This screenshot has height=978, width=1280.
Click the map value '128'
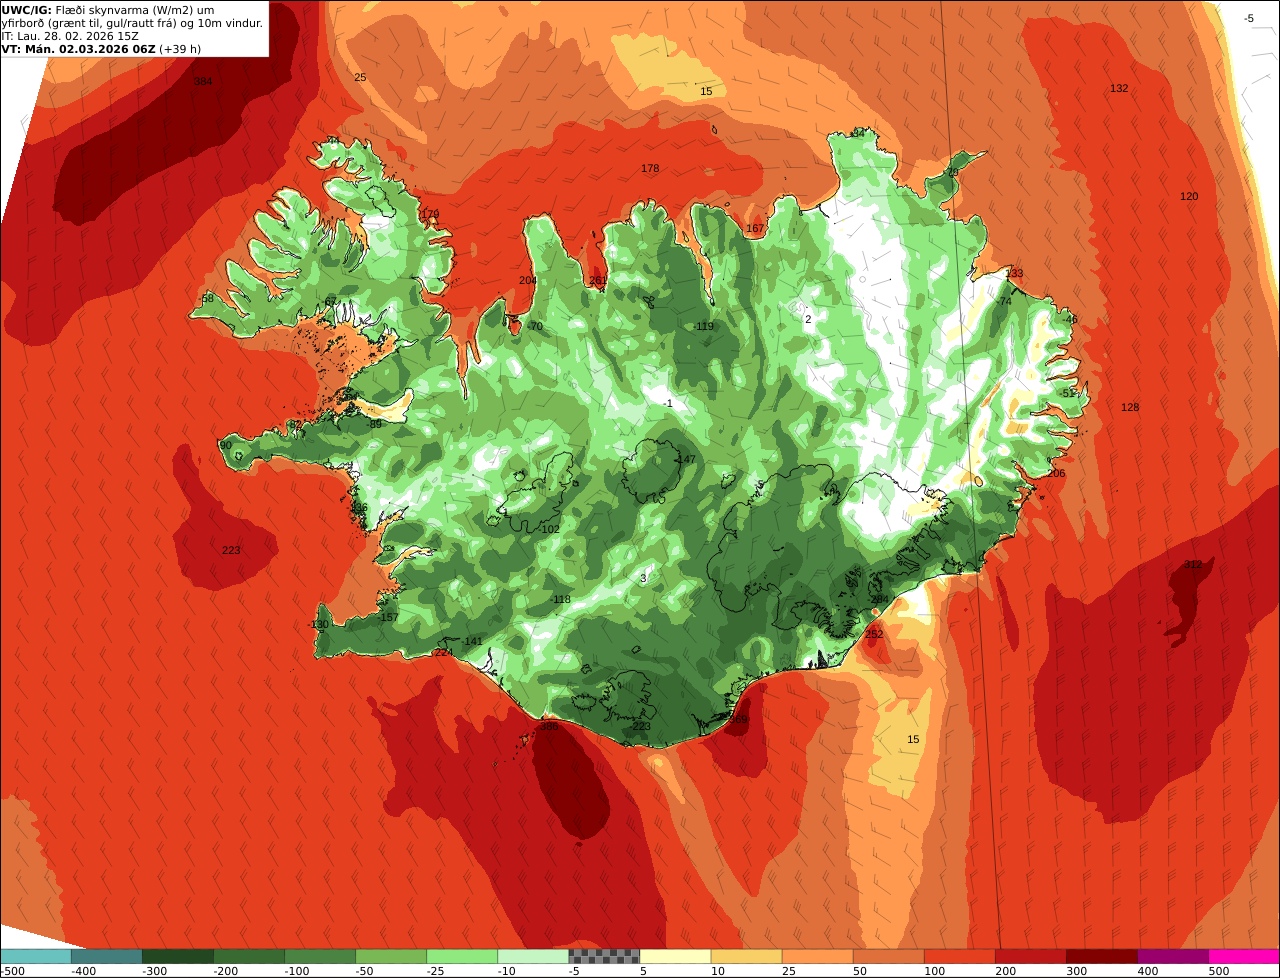(x=1130, y=407)
